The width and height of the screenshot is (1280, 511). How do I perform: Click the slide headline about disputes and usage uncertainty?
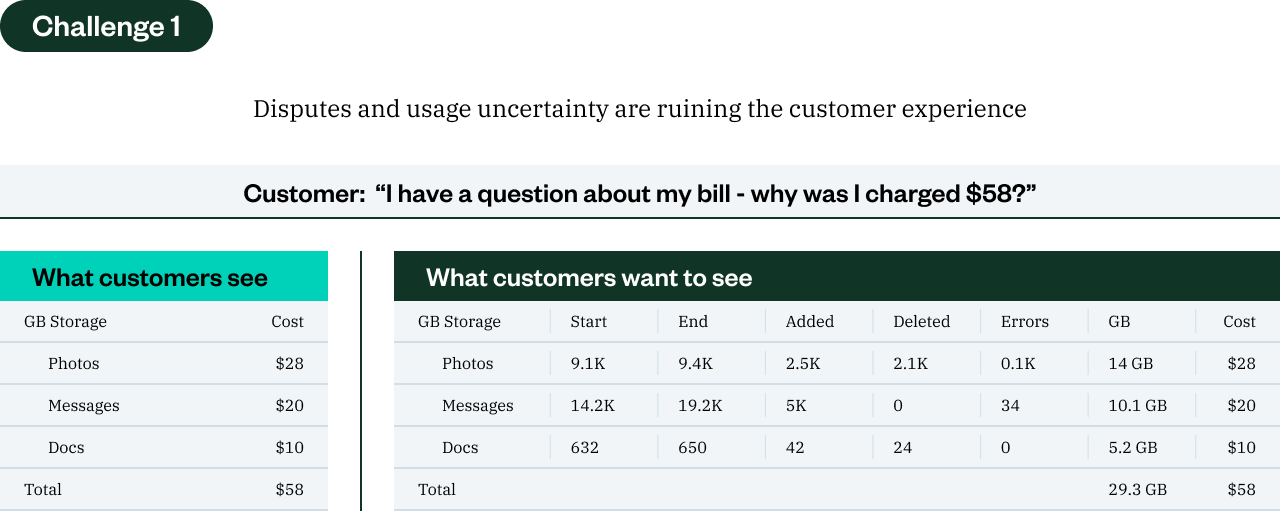tap(640, 109)
